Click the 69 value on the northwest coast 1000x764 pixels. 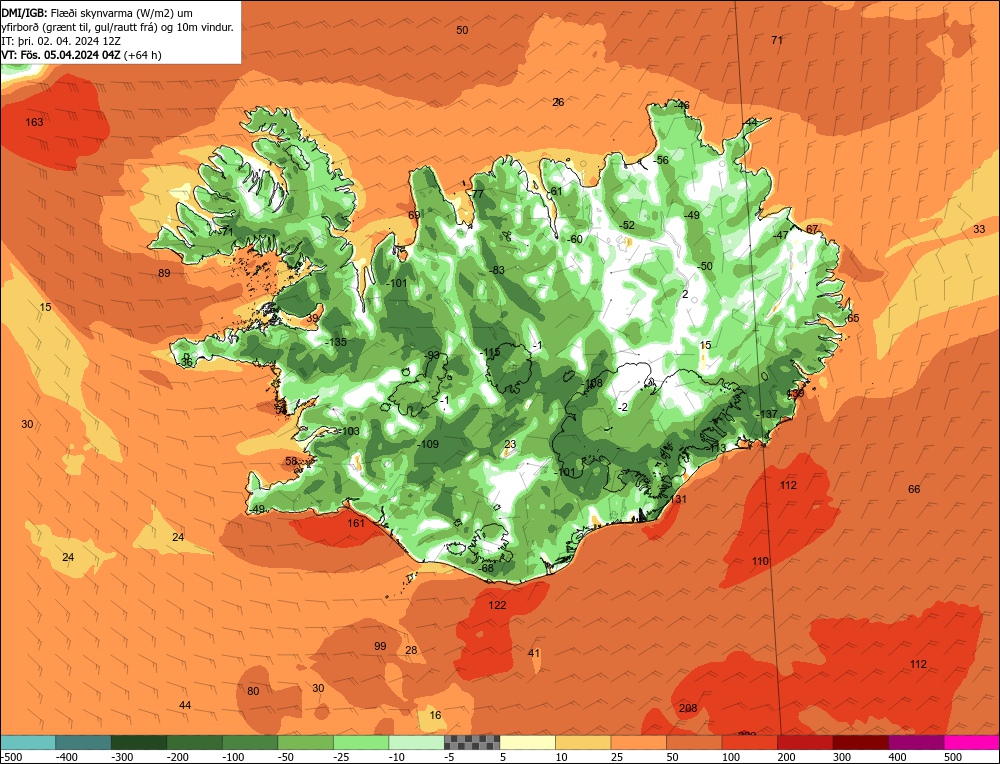pyautogui.click(x=414, y=215)
